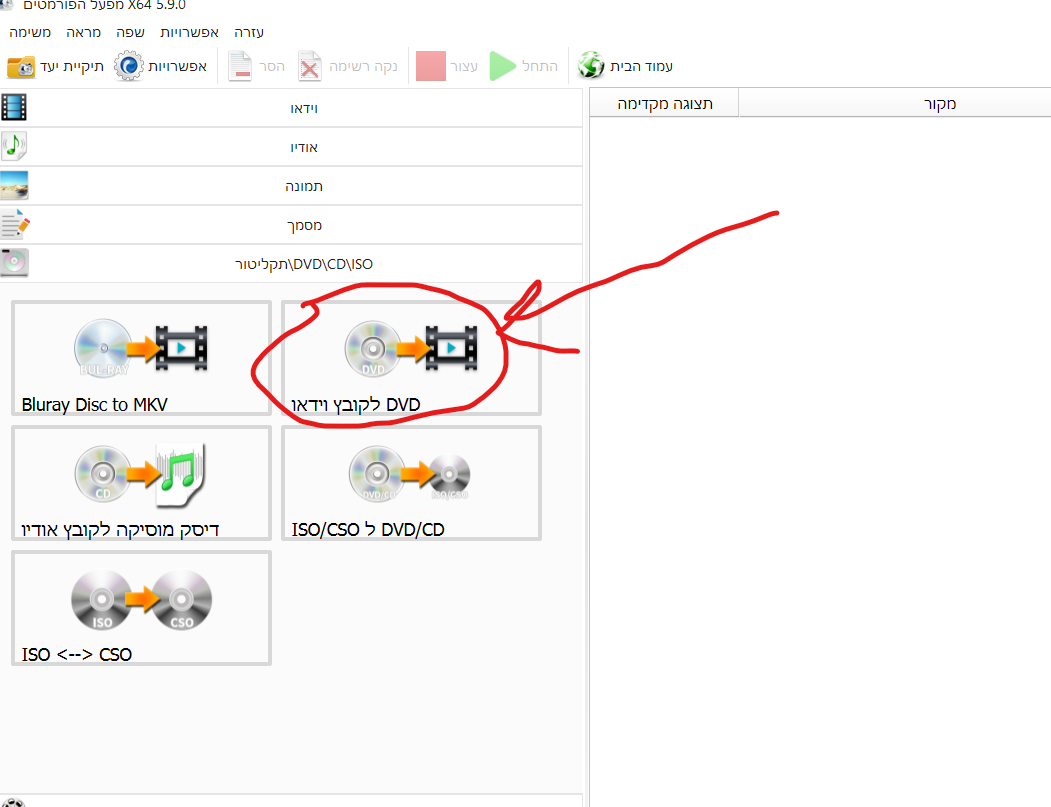Screen dimensions: 1051x807
Task: Click the output folder icon (תיקיית יעד)
Action: coord(21,66)
